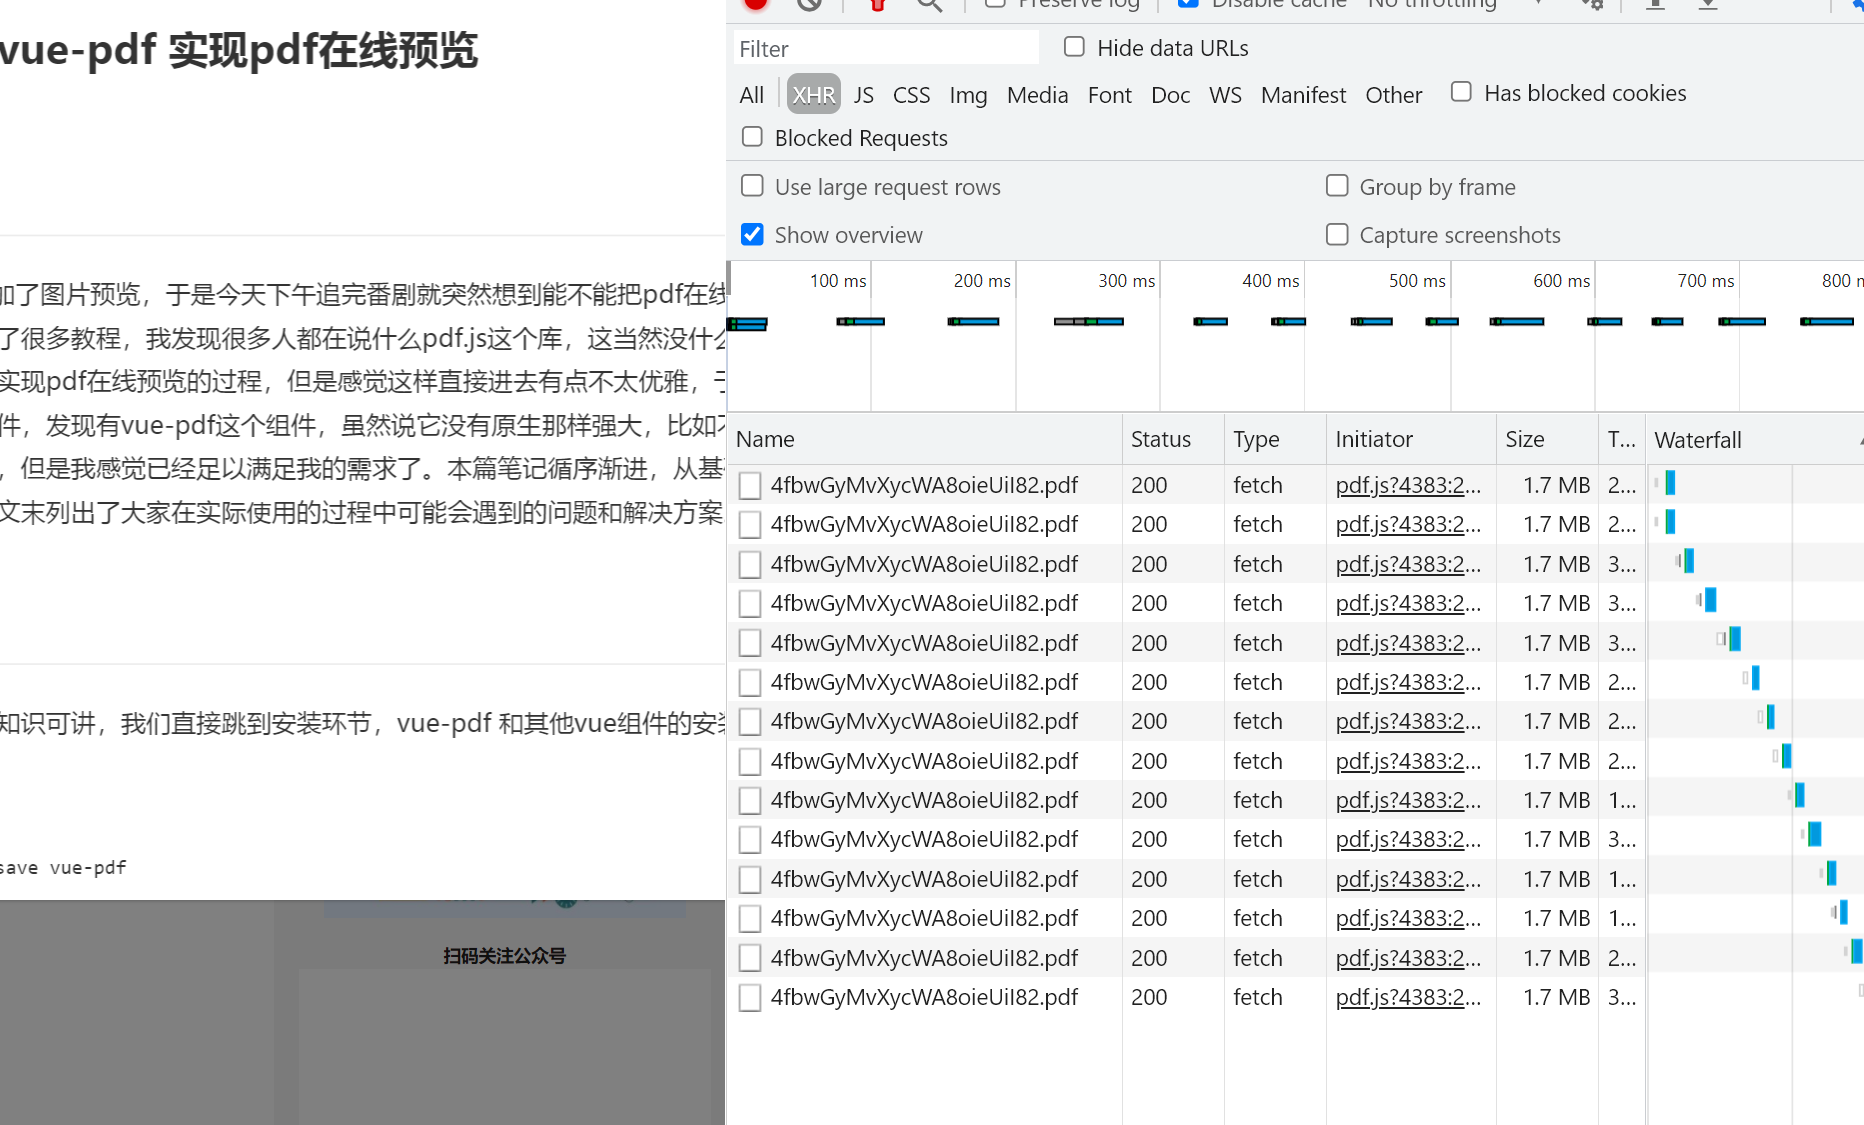1864x1125 pixels.
Task: Click the red record network log button
Action: (x=756, y=3)
